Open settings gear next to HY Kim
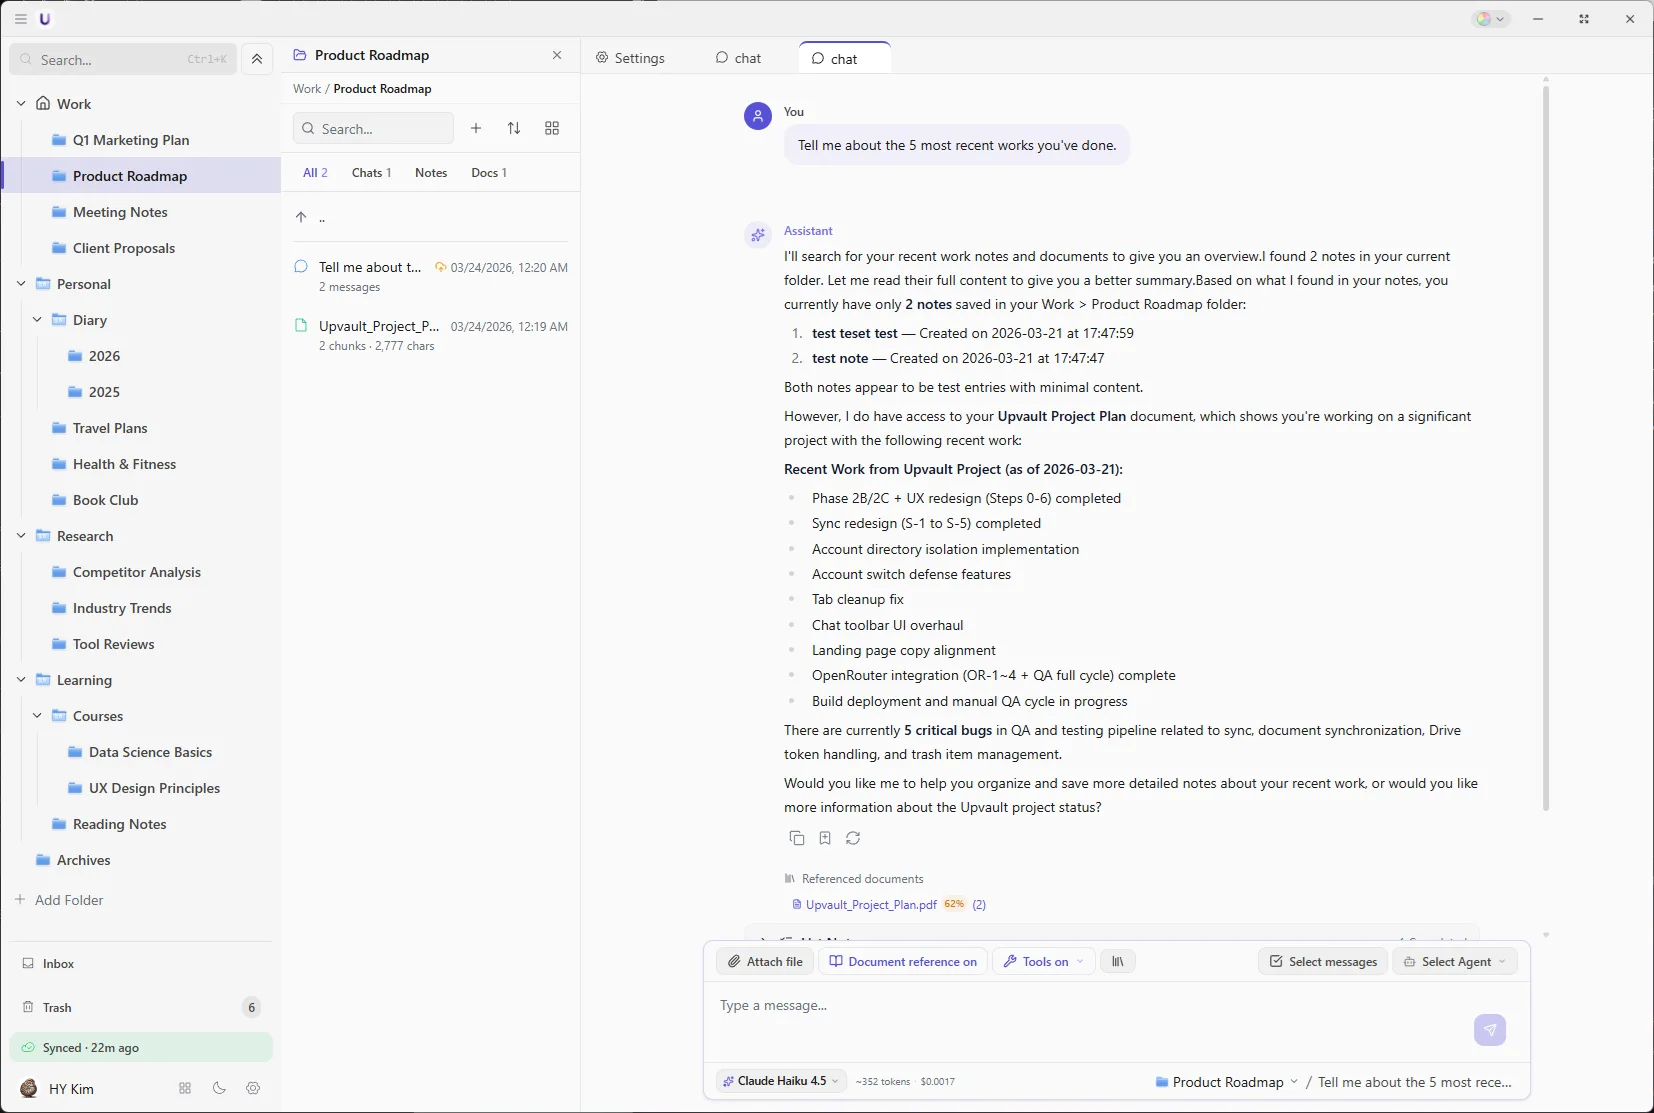Image resolution: width=1654 pixels, height=1113 pixels. point(253,1088)
